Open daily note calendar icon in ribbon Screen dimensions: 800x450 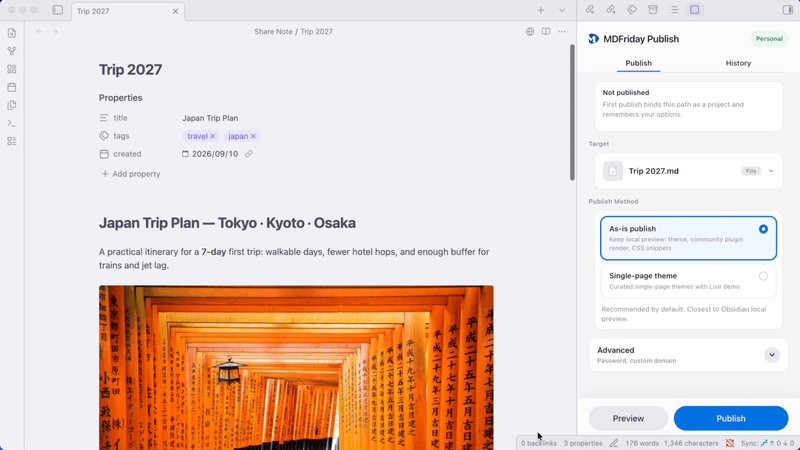[x=12, y=87]
